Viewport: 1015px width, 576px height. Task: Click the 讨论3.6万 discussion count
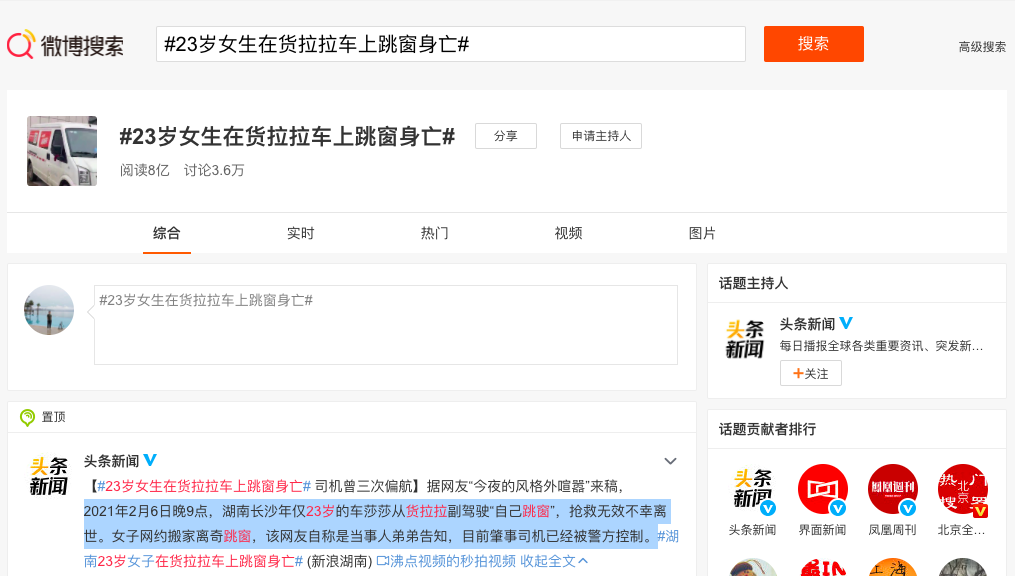(214, 170)
